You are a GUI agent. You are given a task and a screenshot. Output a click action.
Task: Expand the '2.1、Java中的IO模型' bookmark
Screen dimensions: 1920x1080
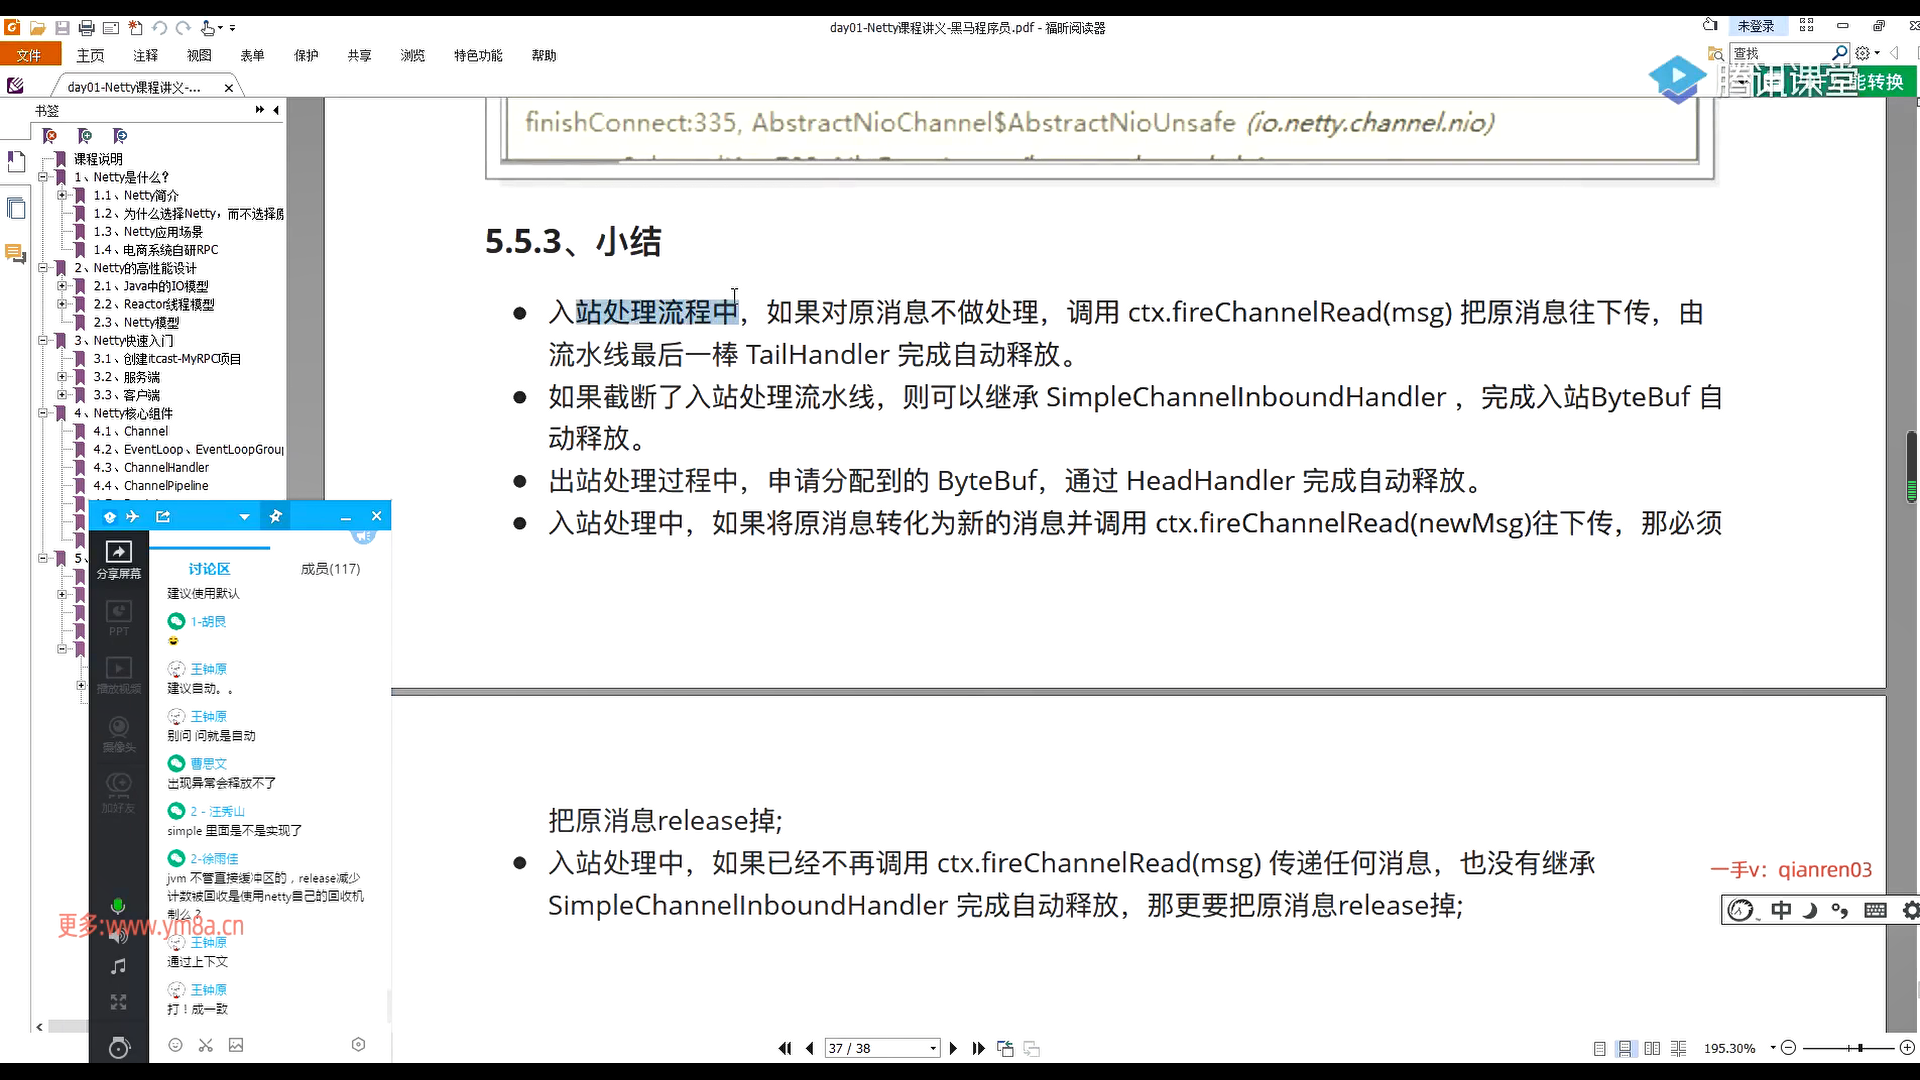62,286
